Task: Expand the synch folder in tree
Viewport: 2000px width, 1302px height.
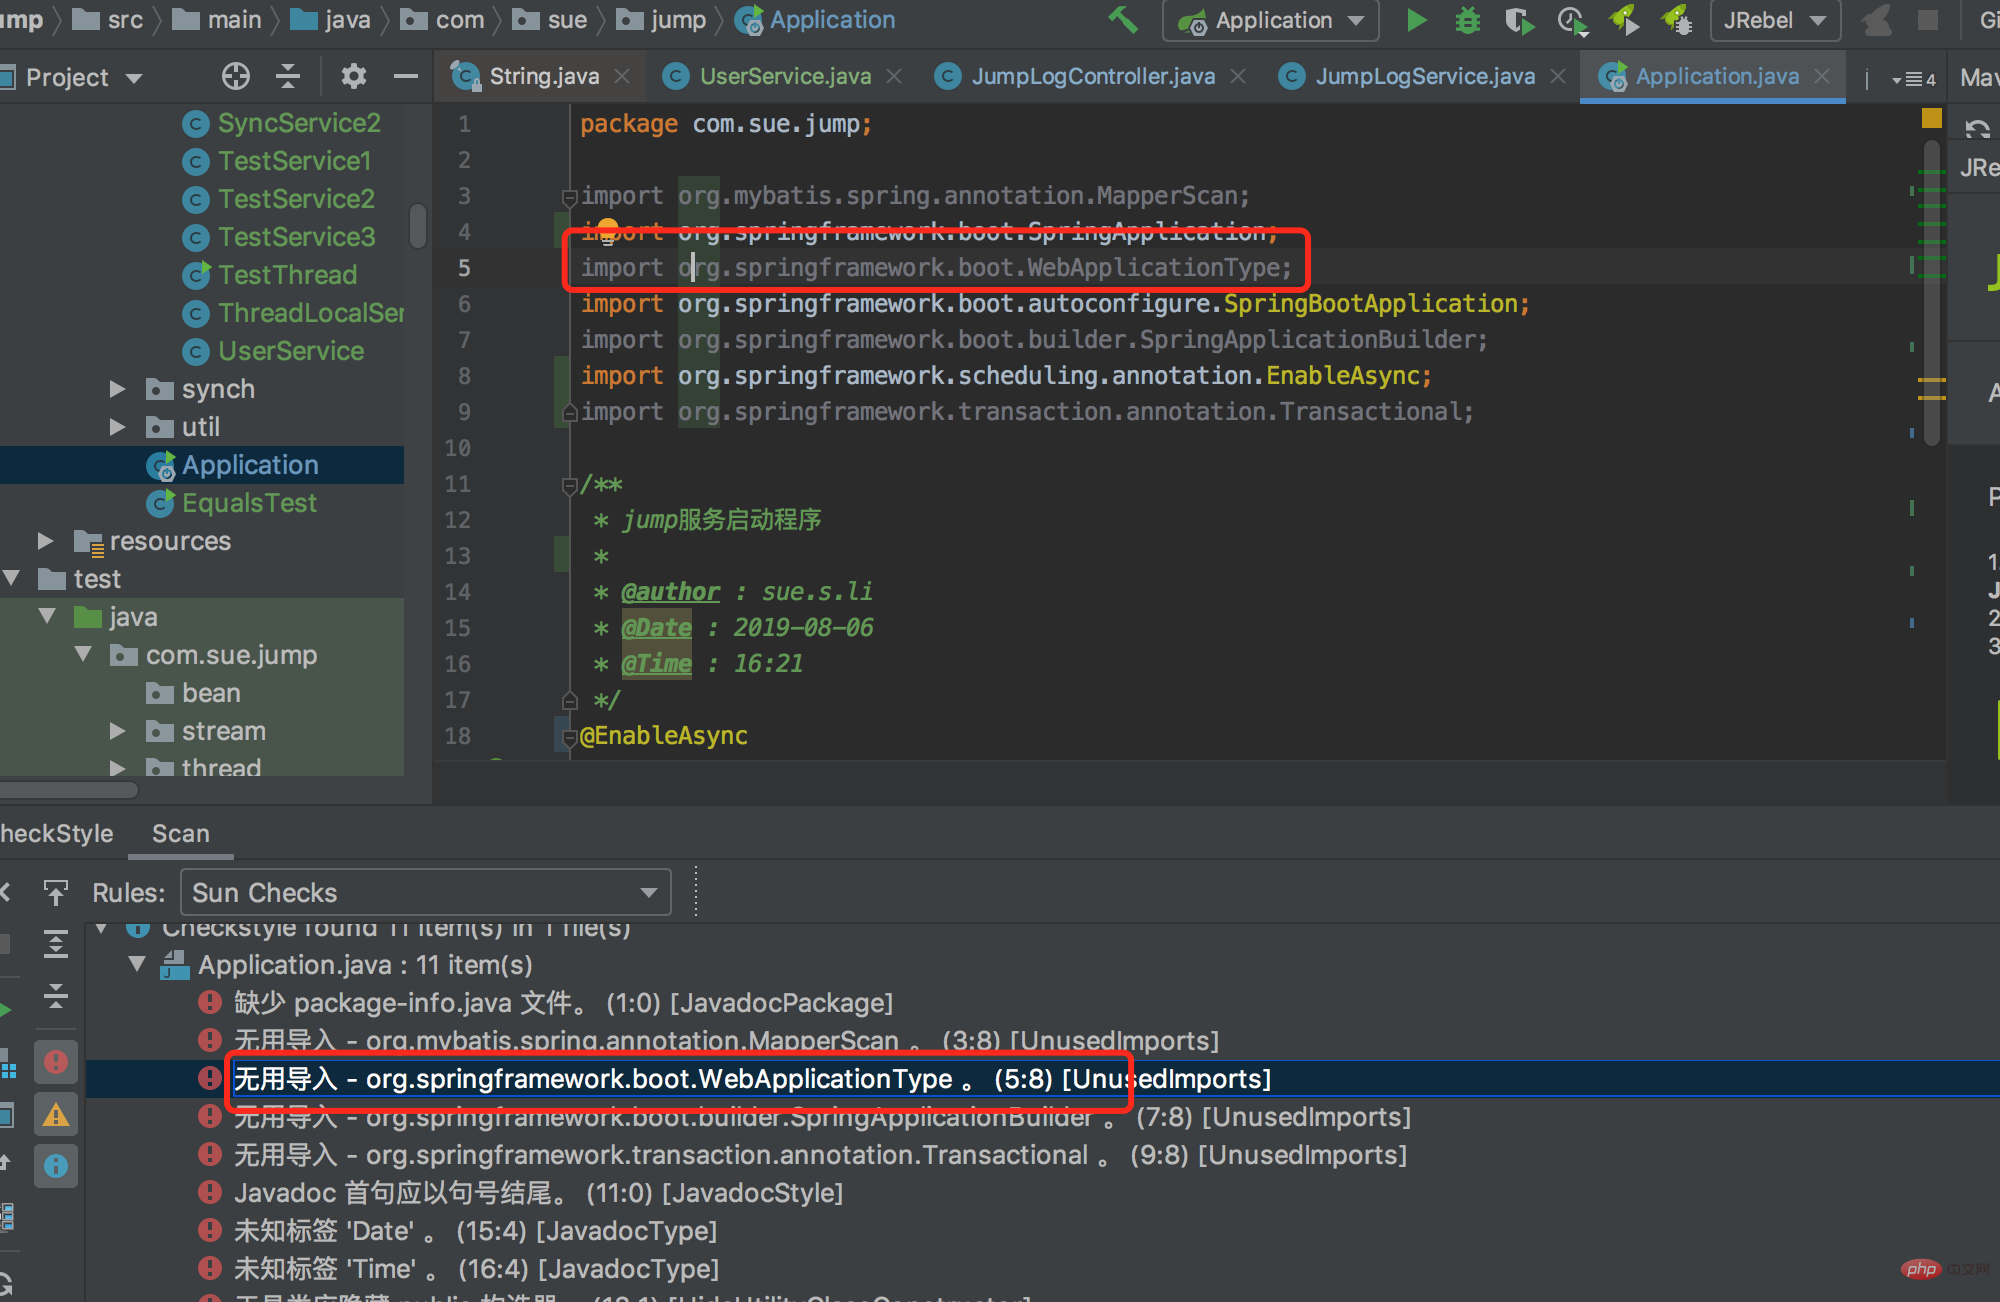Action: tap(118, 389)
